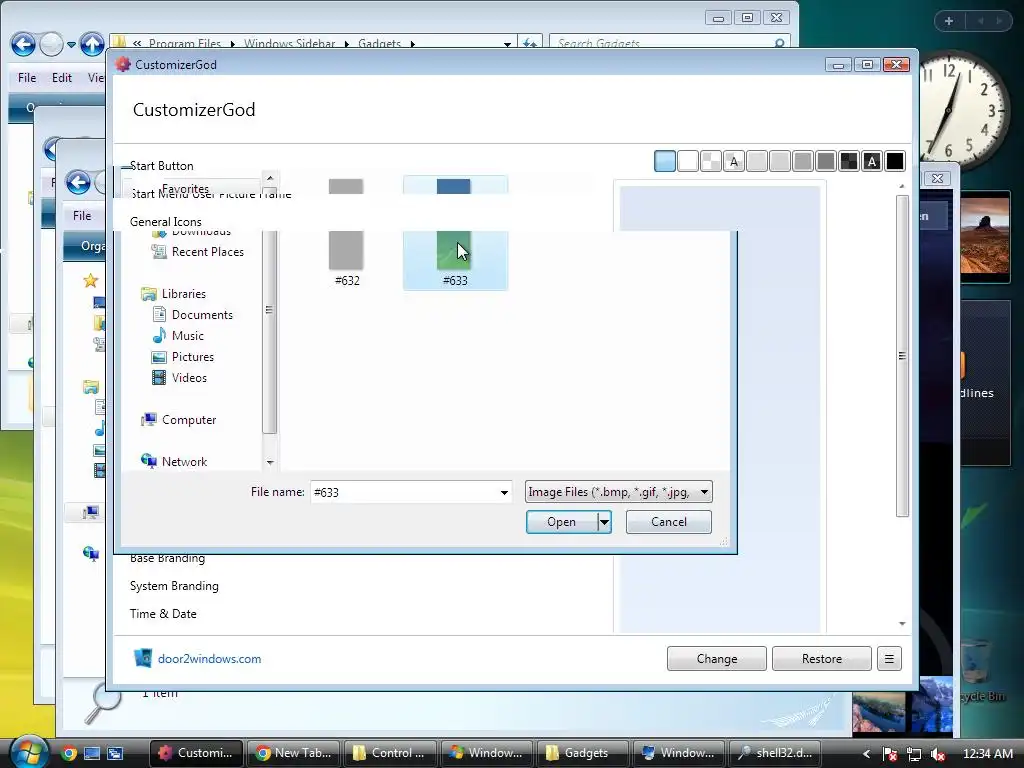The width and height of the screenshot is (1024, 768).
Task: Open Recent Places in the file dialog
Action: pyautogui.click(x=207, y=252)
